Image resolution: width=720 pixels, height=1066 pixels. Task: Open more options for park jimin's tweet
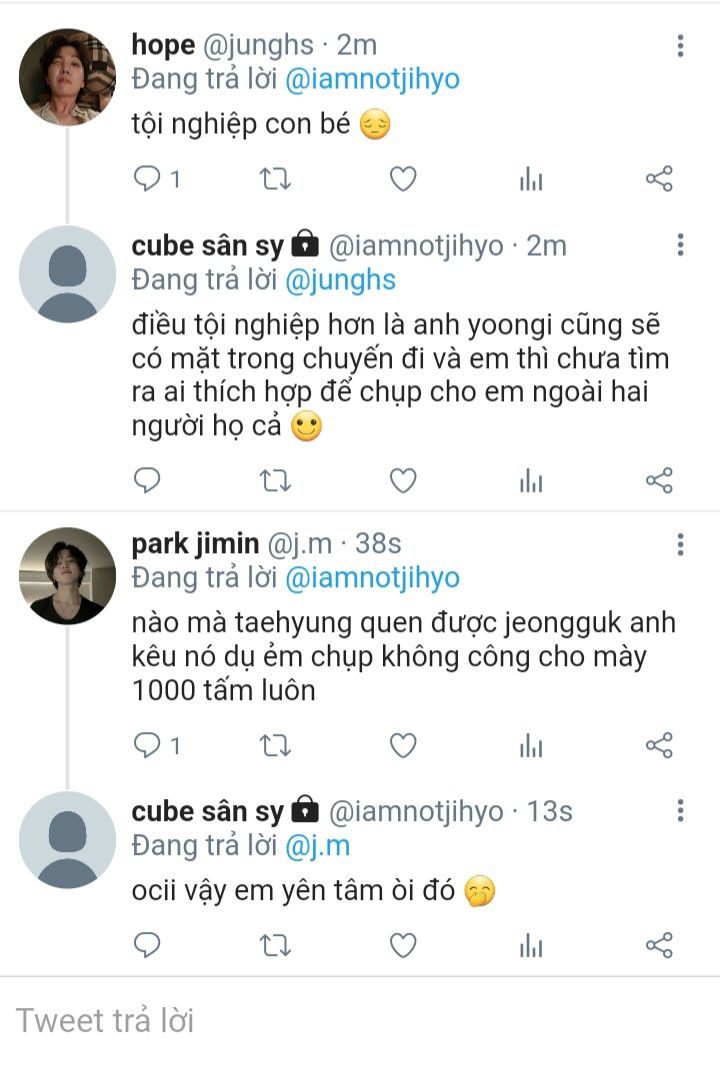point(680,544)
